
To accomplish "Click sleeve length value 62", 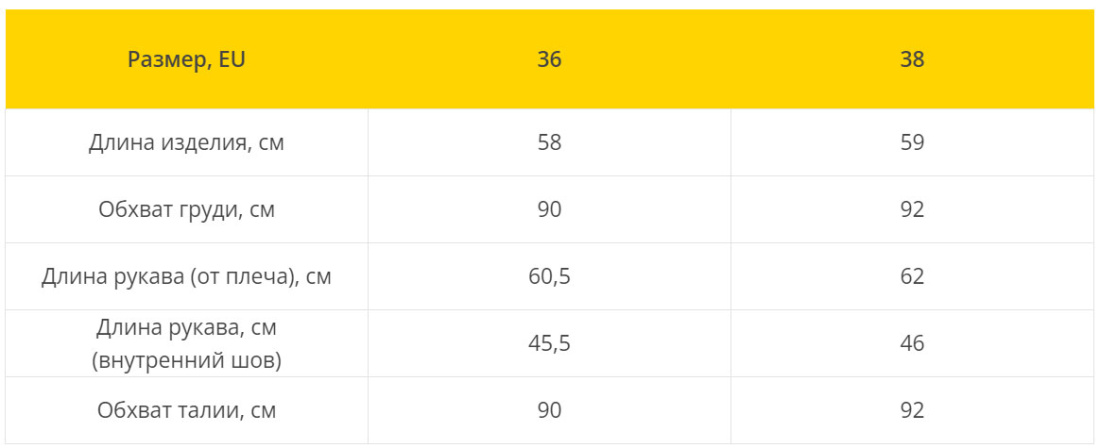I will tap(912, 277).
